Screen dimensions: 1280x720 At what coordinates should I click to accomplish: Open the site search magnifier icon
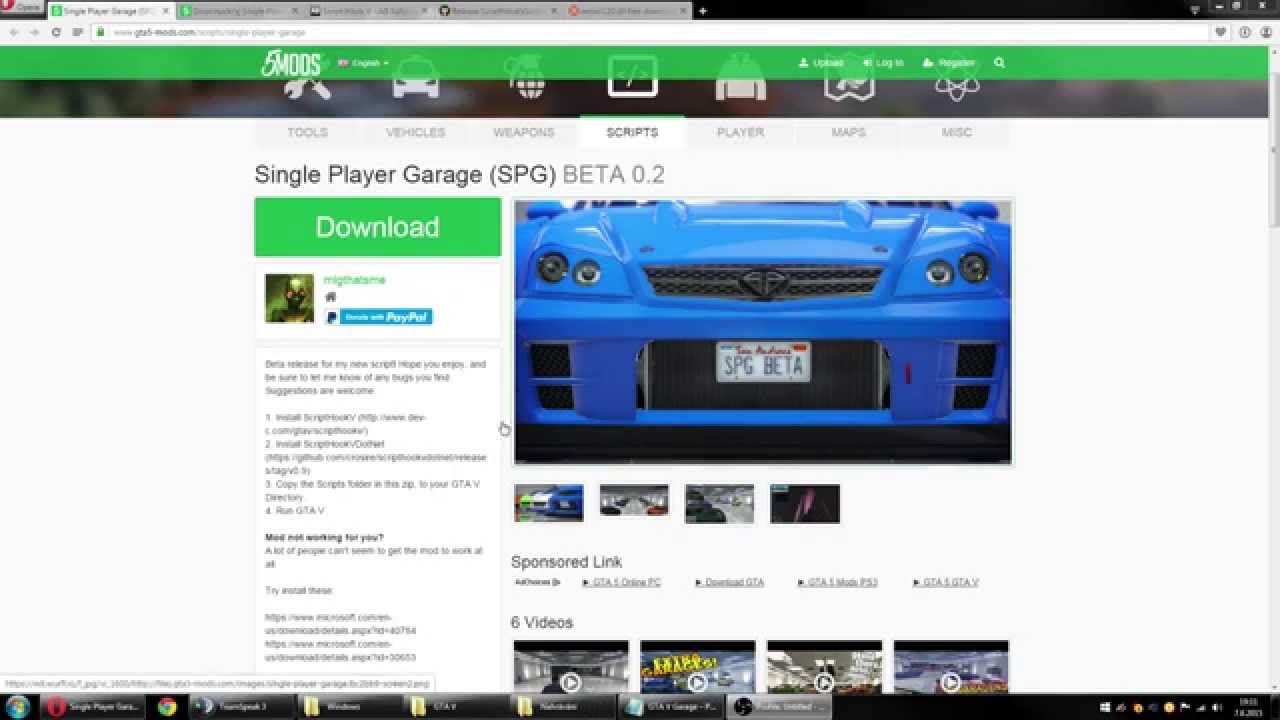(999, 63)
